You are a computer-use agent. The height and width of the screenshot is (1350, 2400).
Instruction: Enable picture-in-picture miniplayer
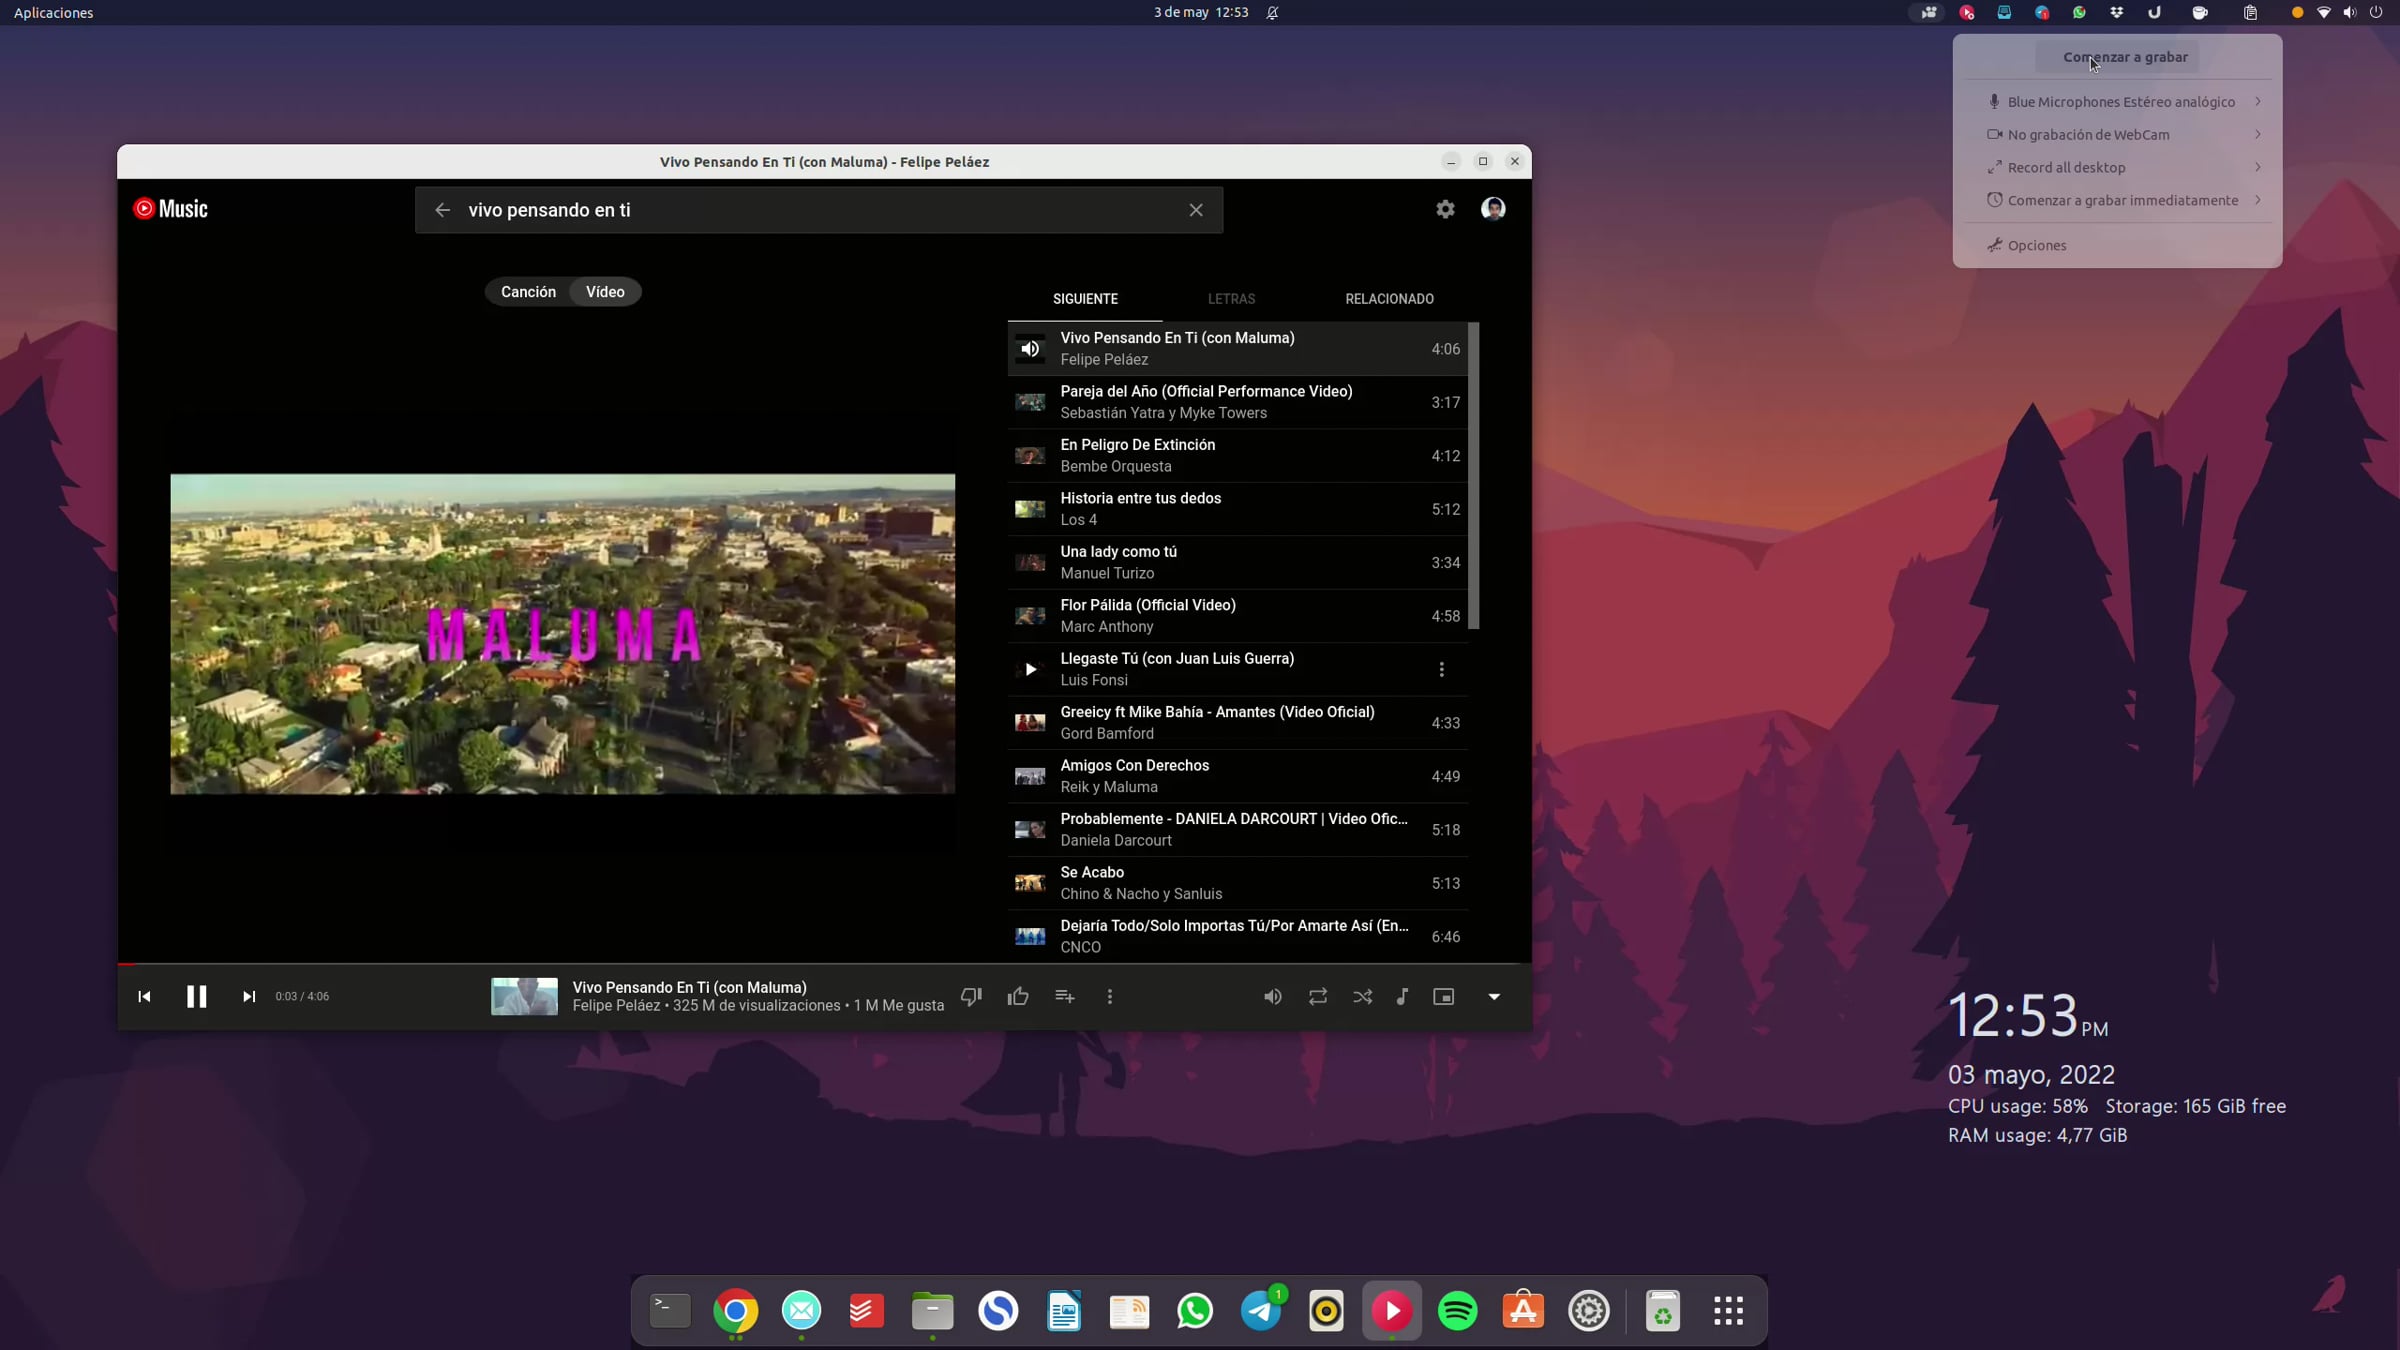[x=1443, y=996]
